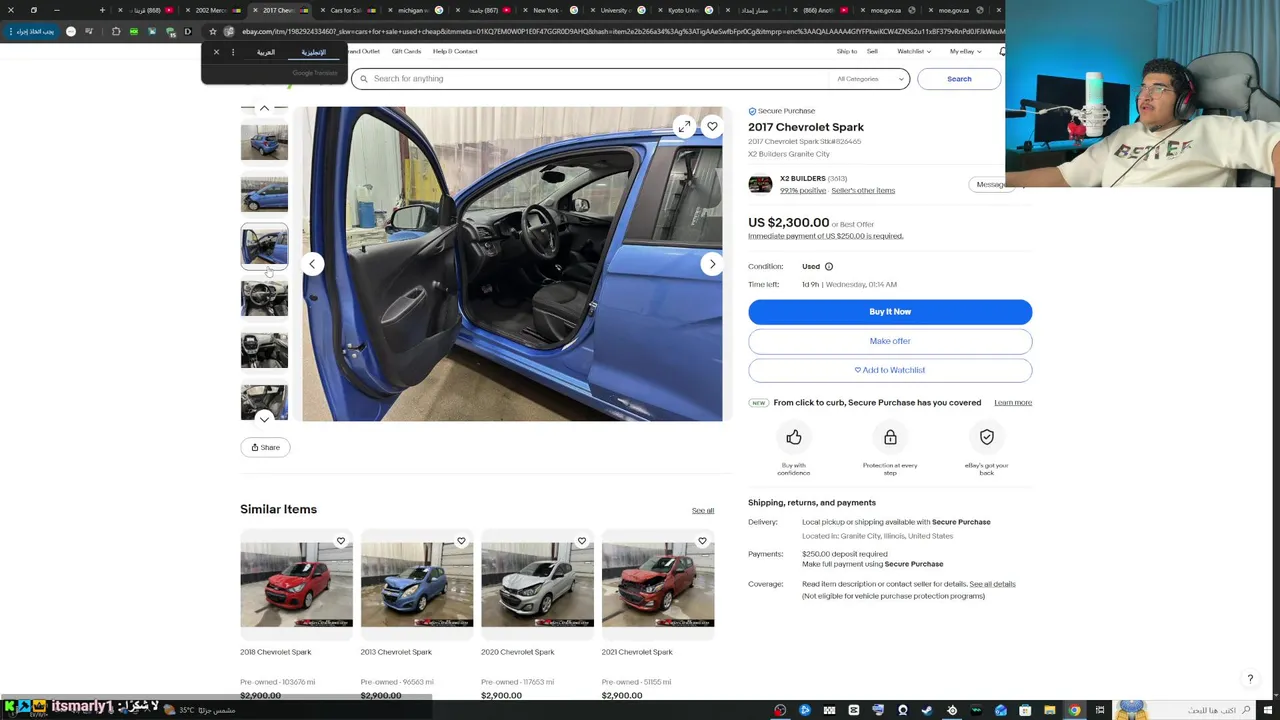Add main photo item to watchlist heart

click(712, 127)
